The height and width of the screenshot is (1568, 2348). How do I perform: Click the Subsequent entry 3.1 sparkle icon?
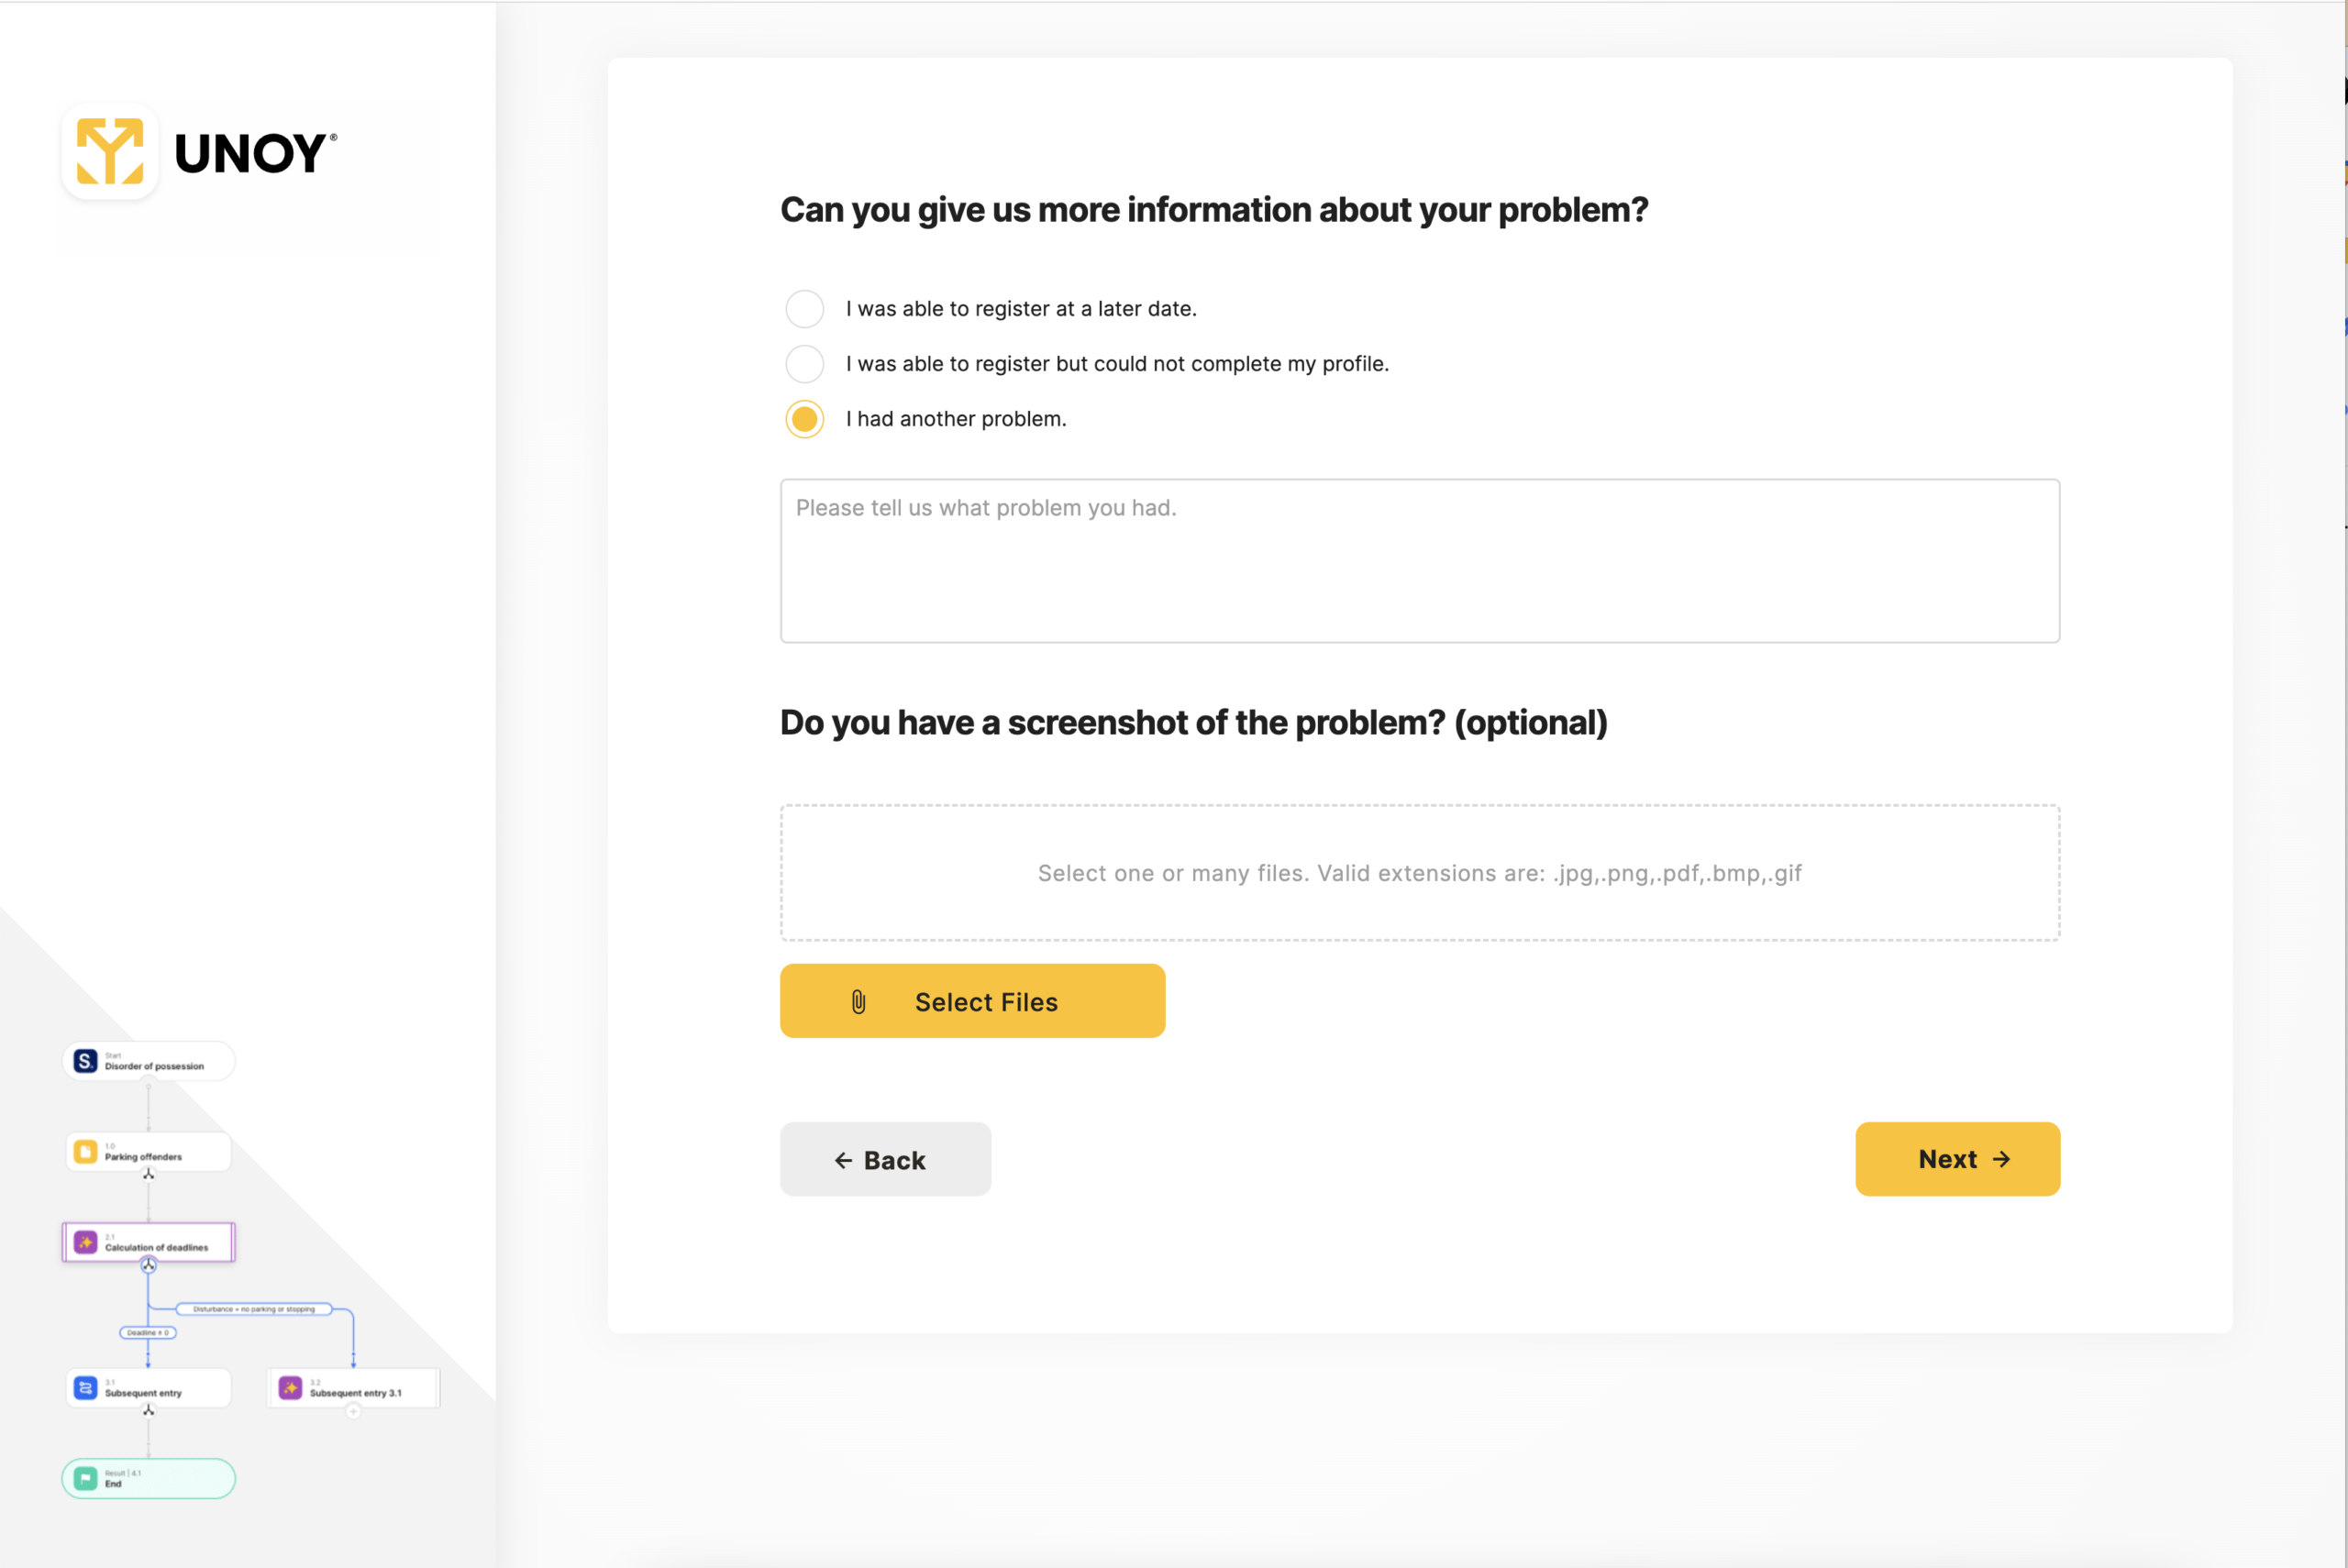tap(290, 1388)
